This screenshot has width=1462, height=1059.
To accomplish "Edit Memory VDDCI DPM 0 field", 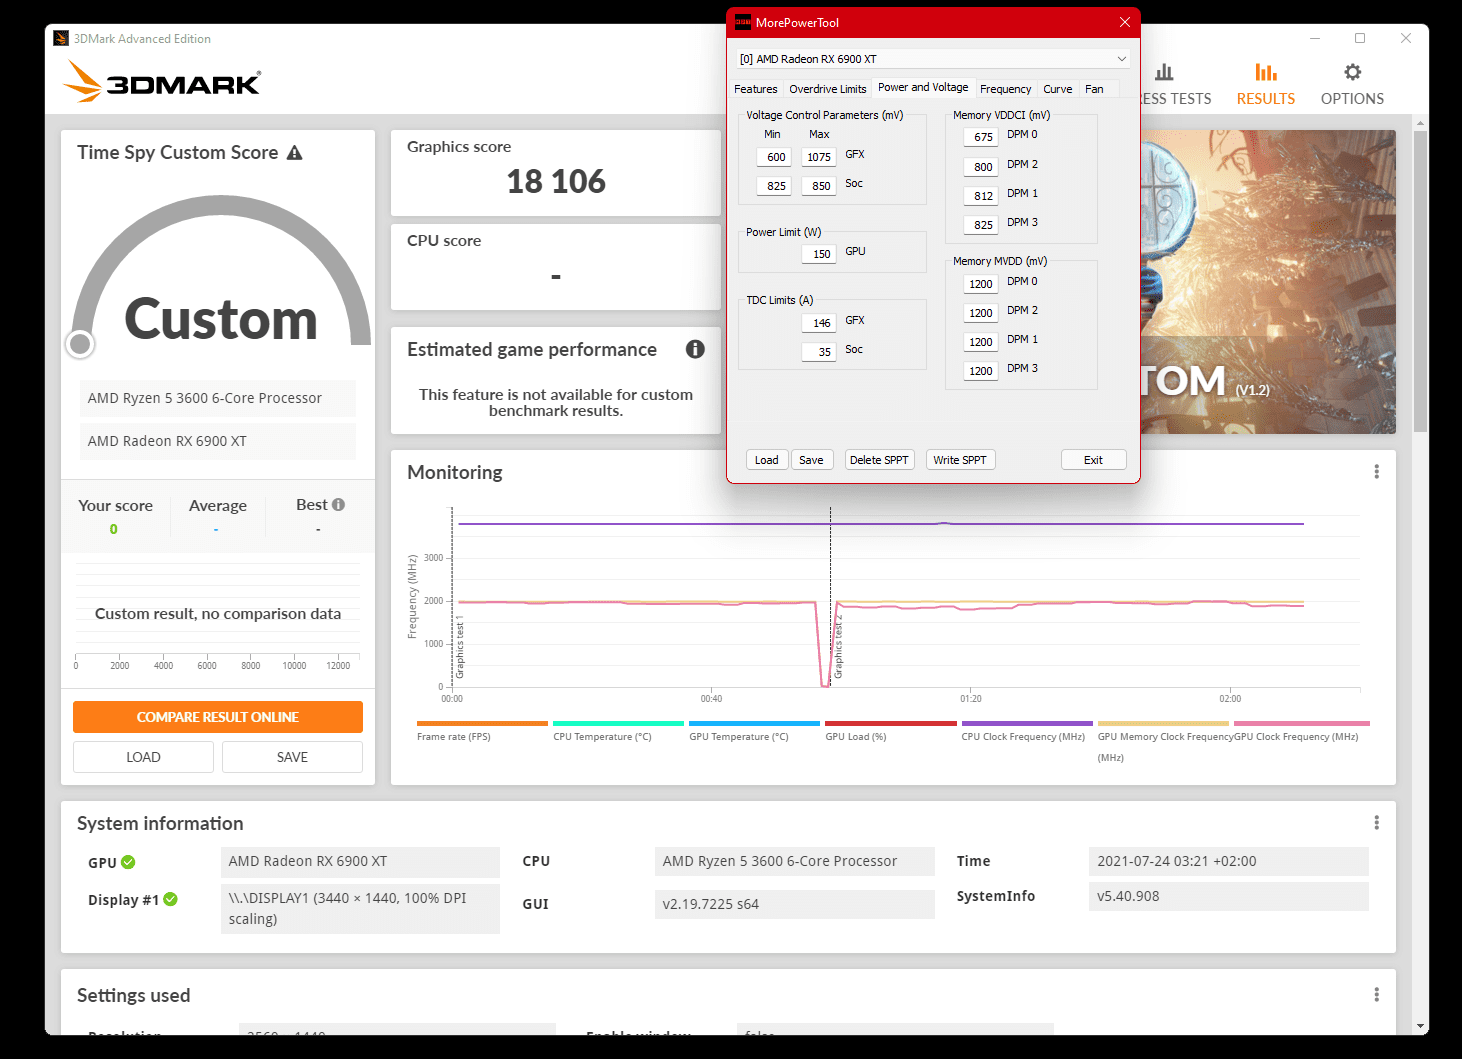I will coord(981,137).
